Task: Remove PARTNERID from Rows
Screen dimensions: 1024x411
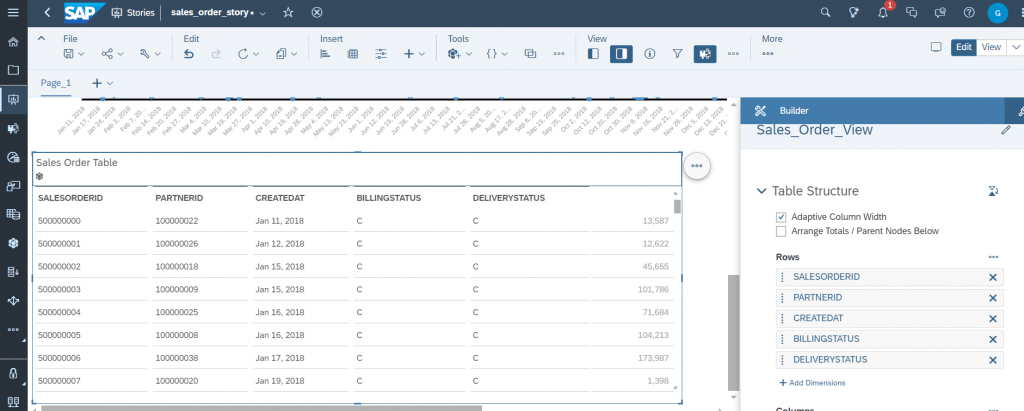Action: click(993, 298)
